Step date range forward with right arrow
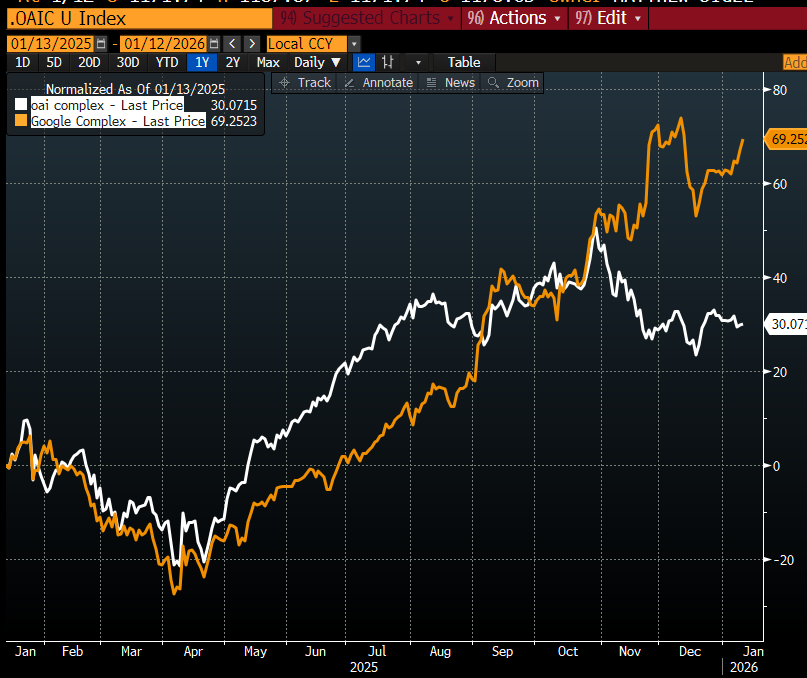The image size is (807, 678). click(252, 44)
